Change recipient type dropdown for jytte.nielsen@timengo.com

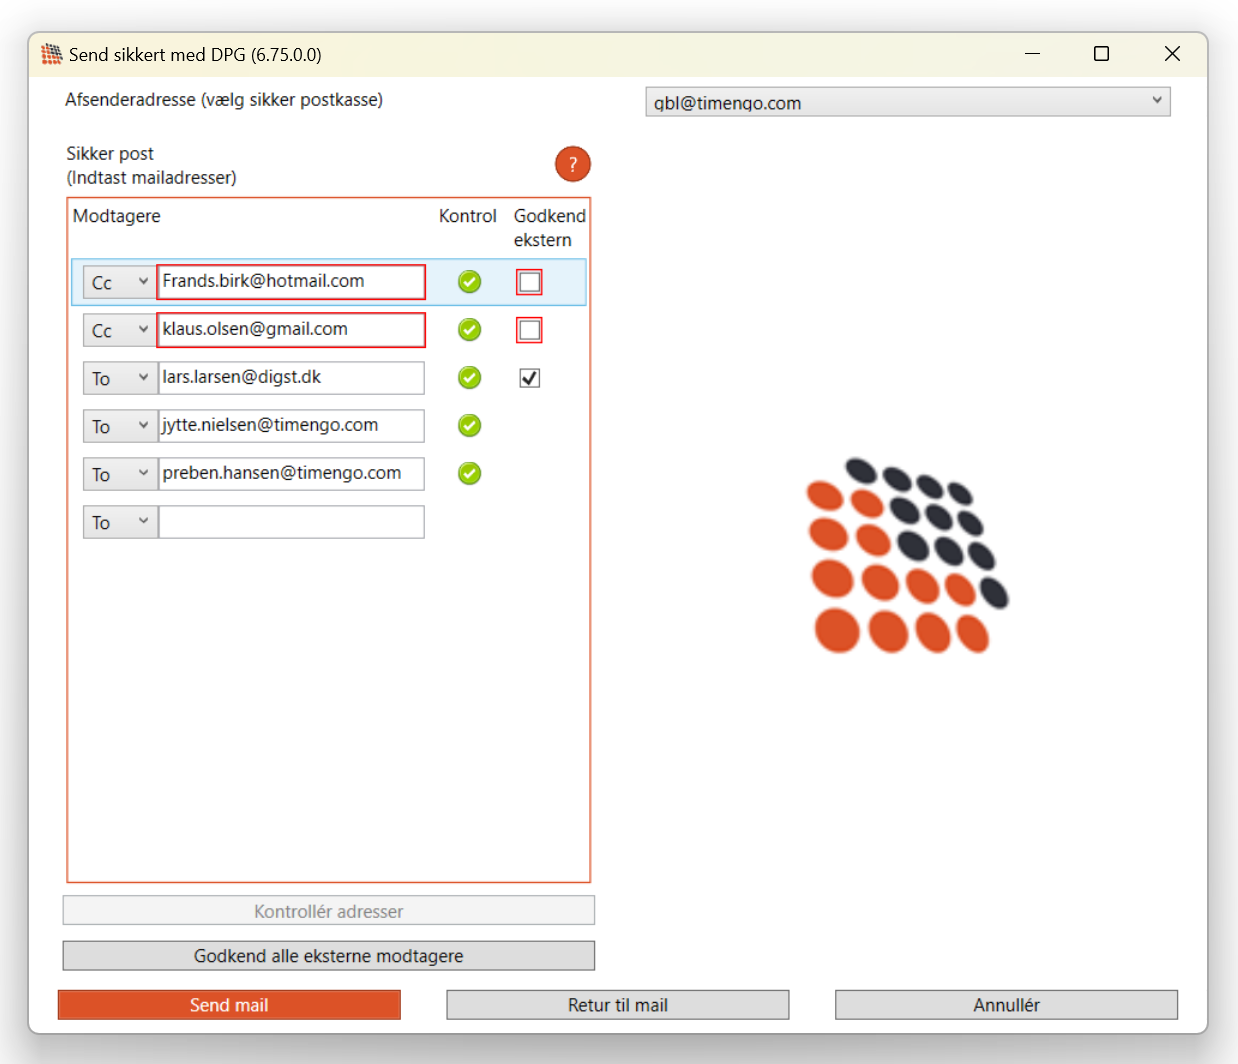[120, 426]
